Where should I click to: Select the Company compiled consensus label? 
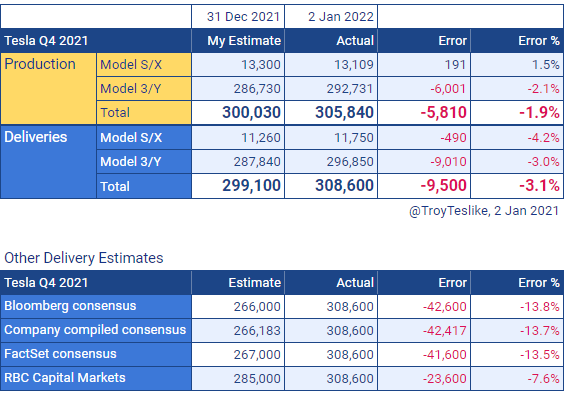coord(96,330)
